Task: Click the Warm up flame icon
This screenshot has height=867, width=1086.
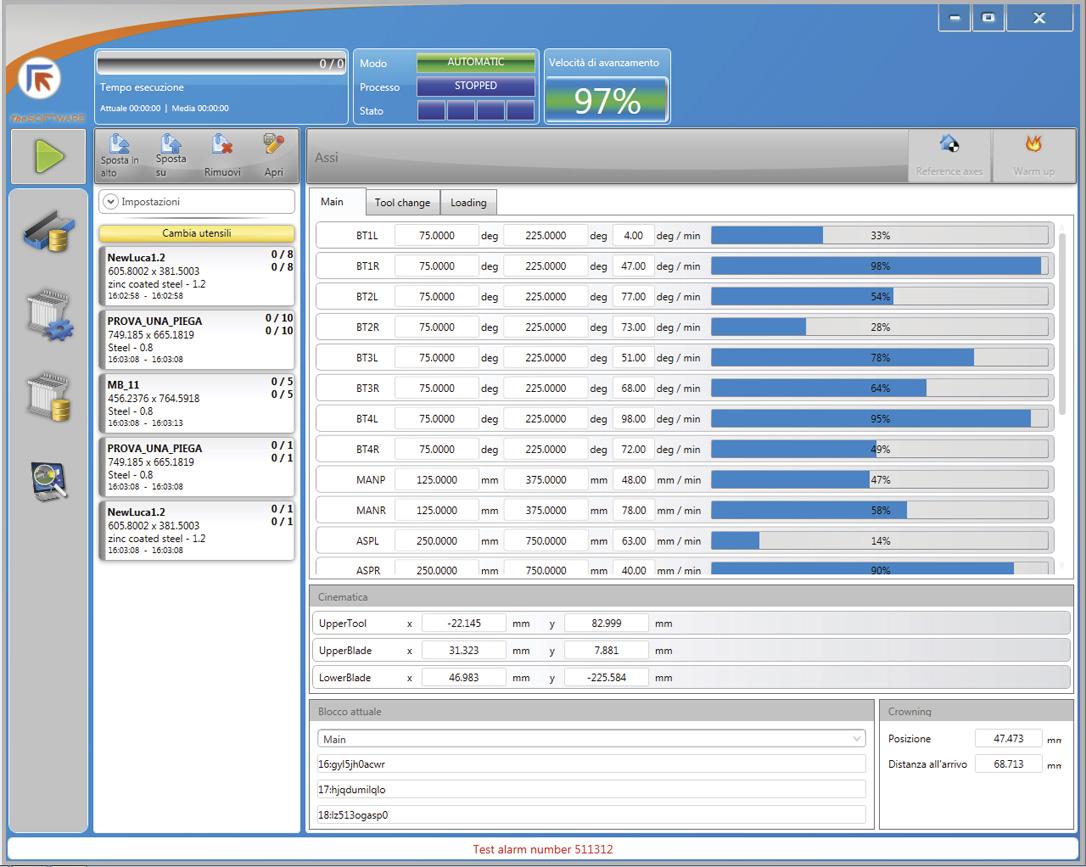Action: [x=1033, y=145]
